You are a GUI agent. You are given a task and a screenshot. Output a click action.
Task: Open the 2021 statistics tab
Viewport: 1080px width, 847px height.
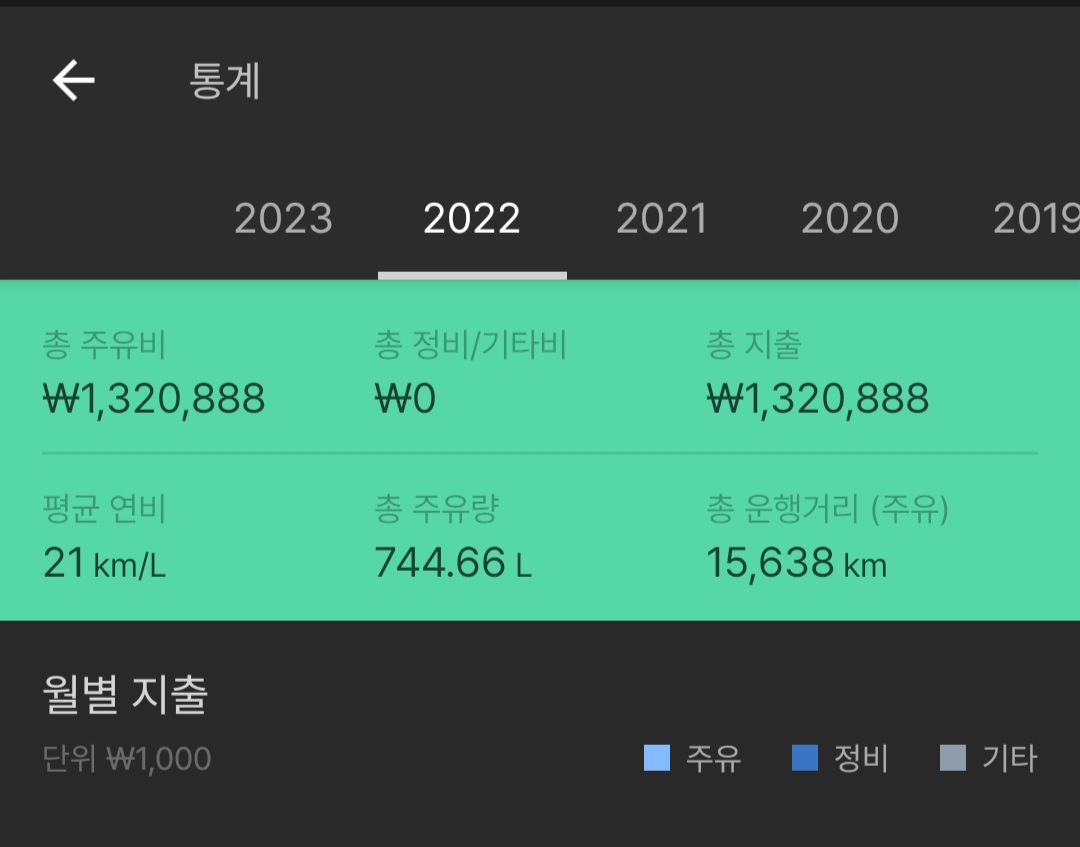[x=661, y=219]
